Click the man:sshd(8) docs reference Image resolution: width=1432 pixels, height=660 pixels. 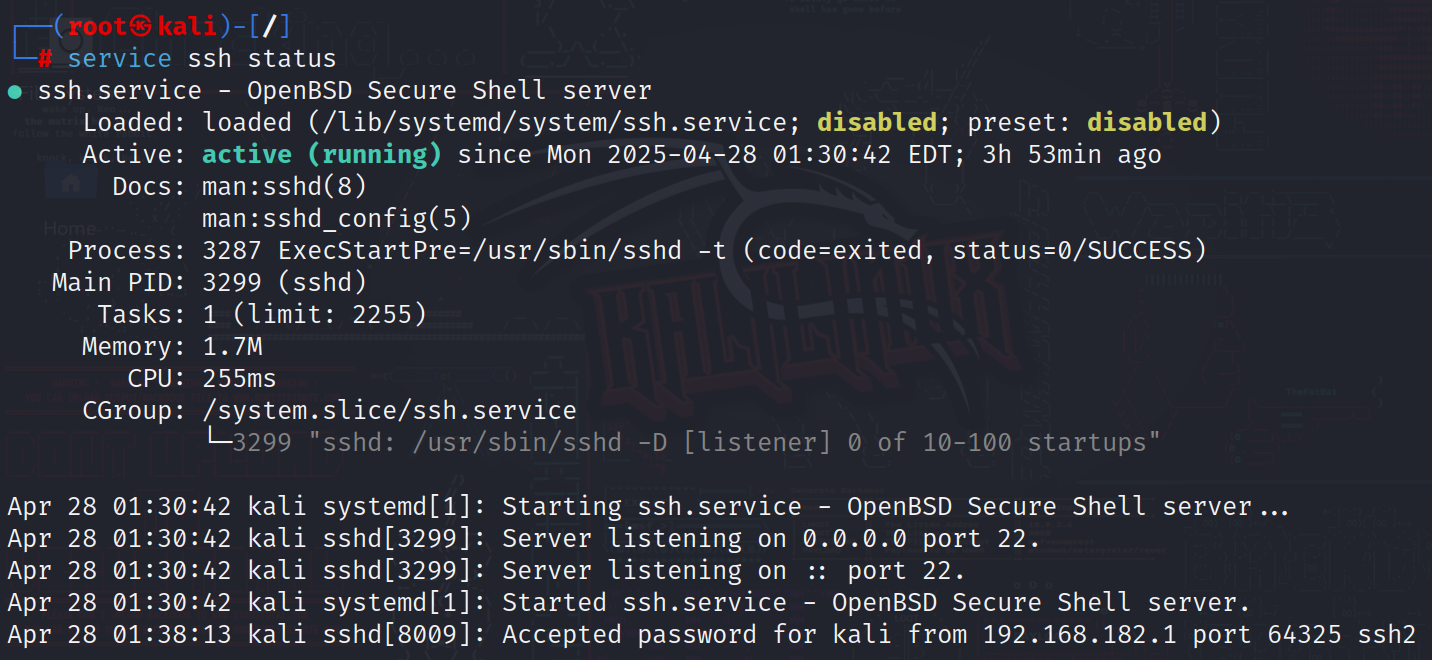click(x=284, y=187)
